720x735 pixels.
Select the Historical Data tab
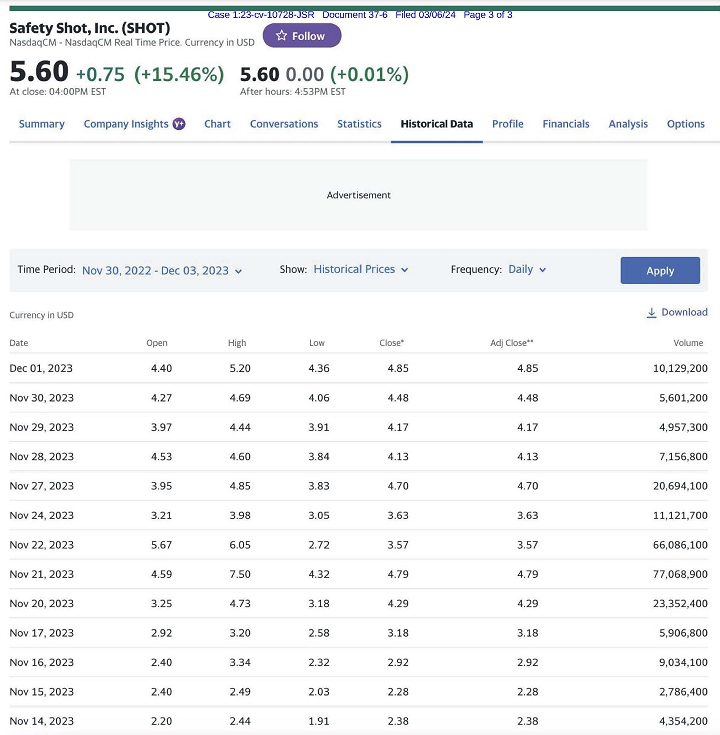436,124
